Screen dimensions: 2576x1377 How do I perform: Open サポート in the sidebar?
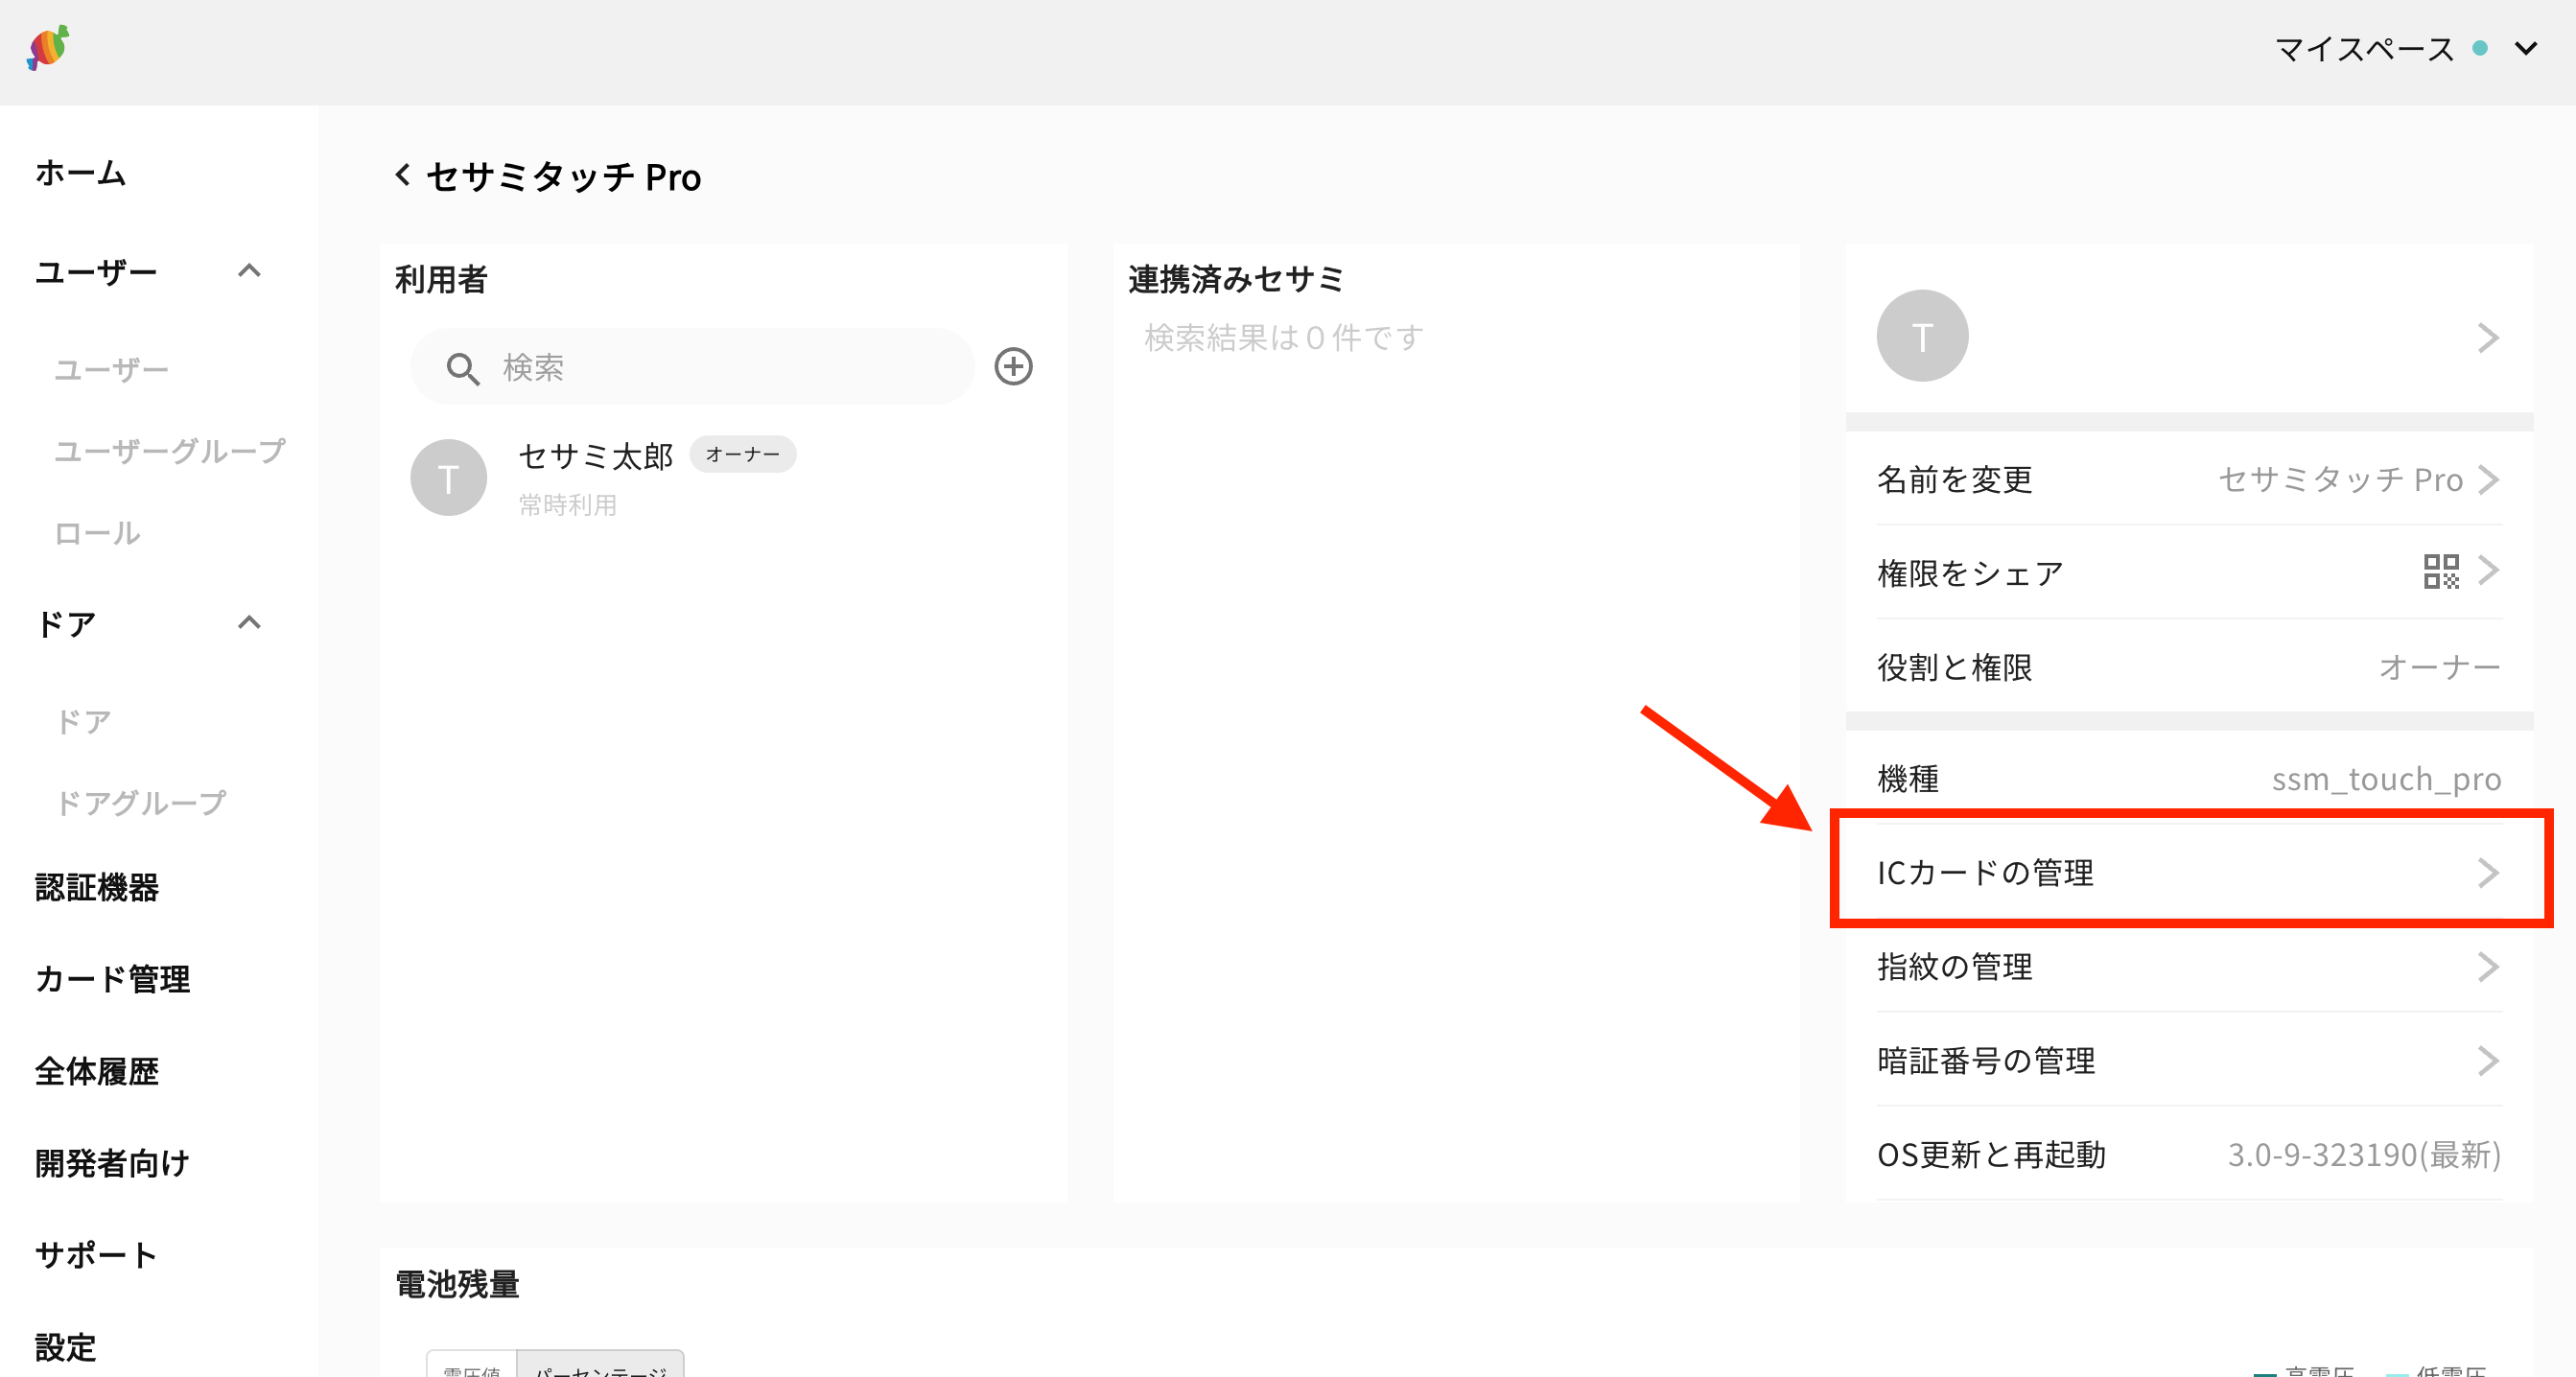96,1255
